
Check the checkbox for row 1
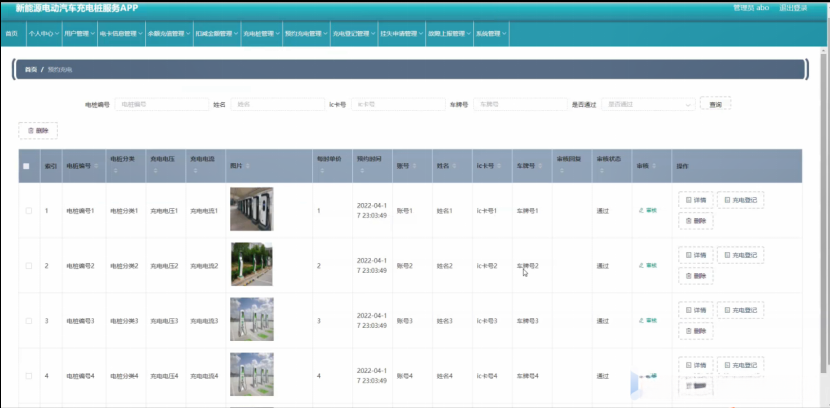(28, 211)
